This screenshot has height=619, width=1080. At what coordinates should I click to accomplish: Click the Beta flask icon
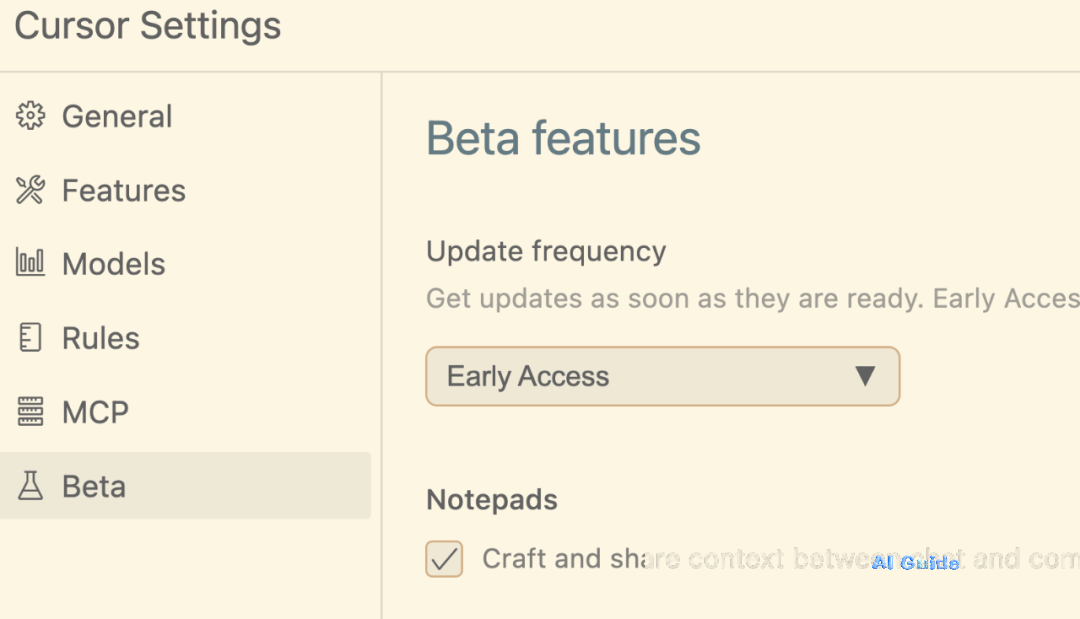click(31, 486)
